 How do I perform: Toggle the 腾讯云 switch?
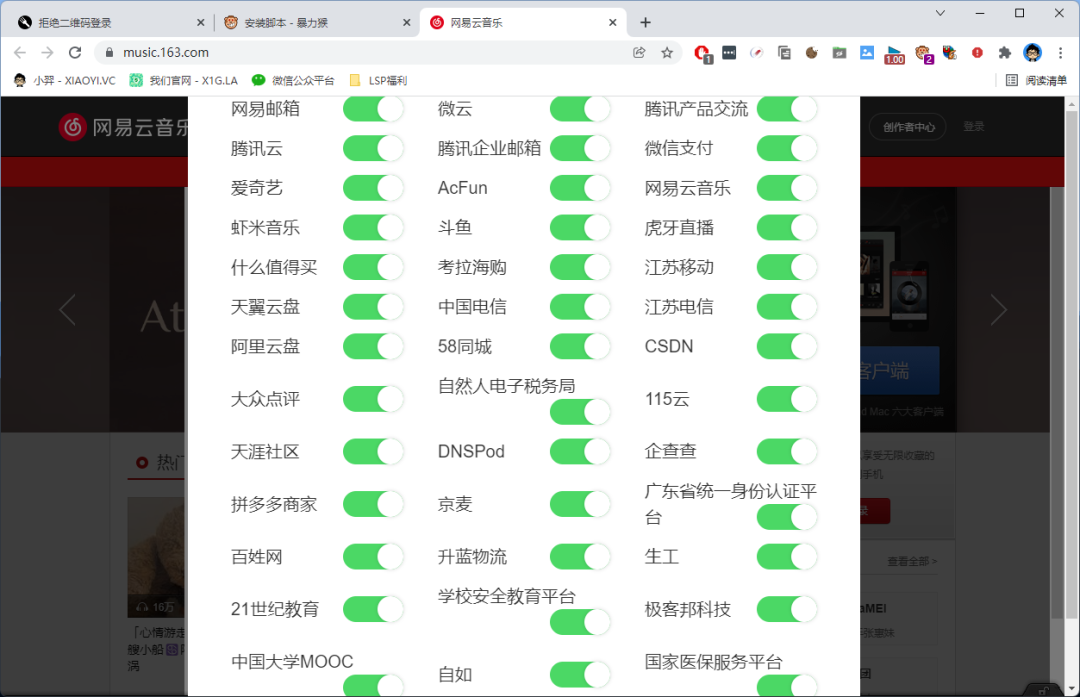pyautogui.click(x=373, y=148)
